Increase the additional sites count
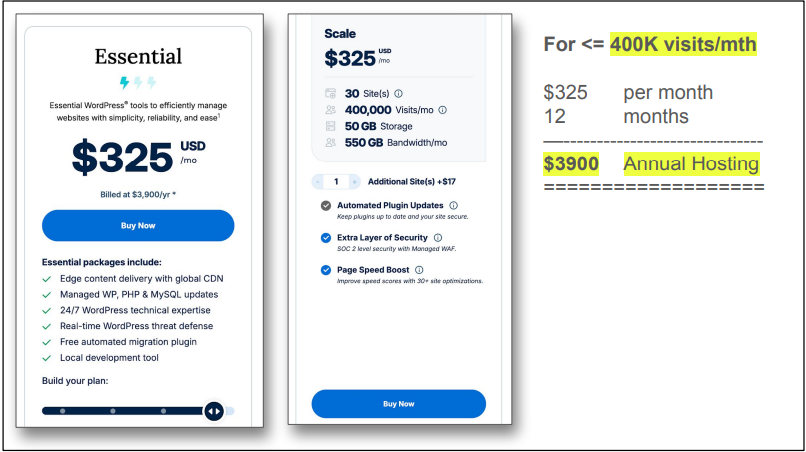Viewport: 806px width, 452px height. [x=354, y=182]
